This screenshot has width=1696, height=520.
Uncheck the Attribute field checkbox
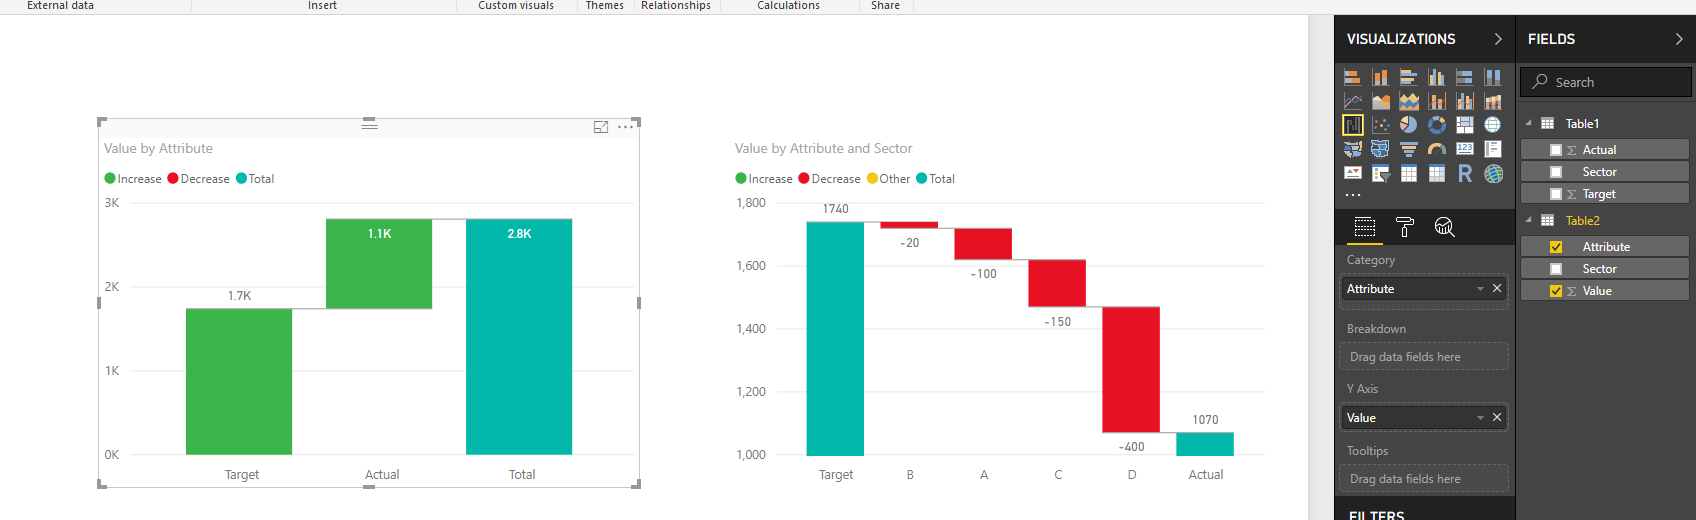pos(1556,247)
